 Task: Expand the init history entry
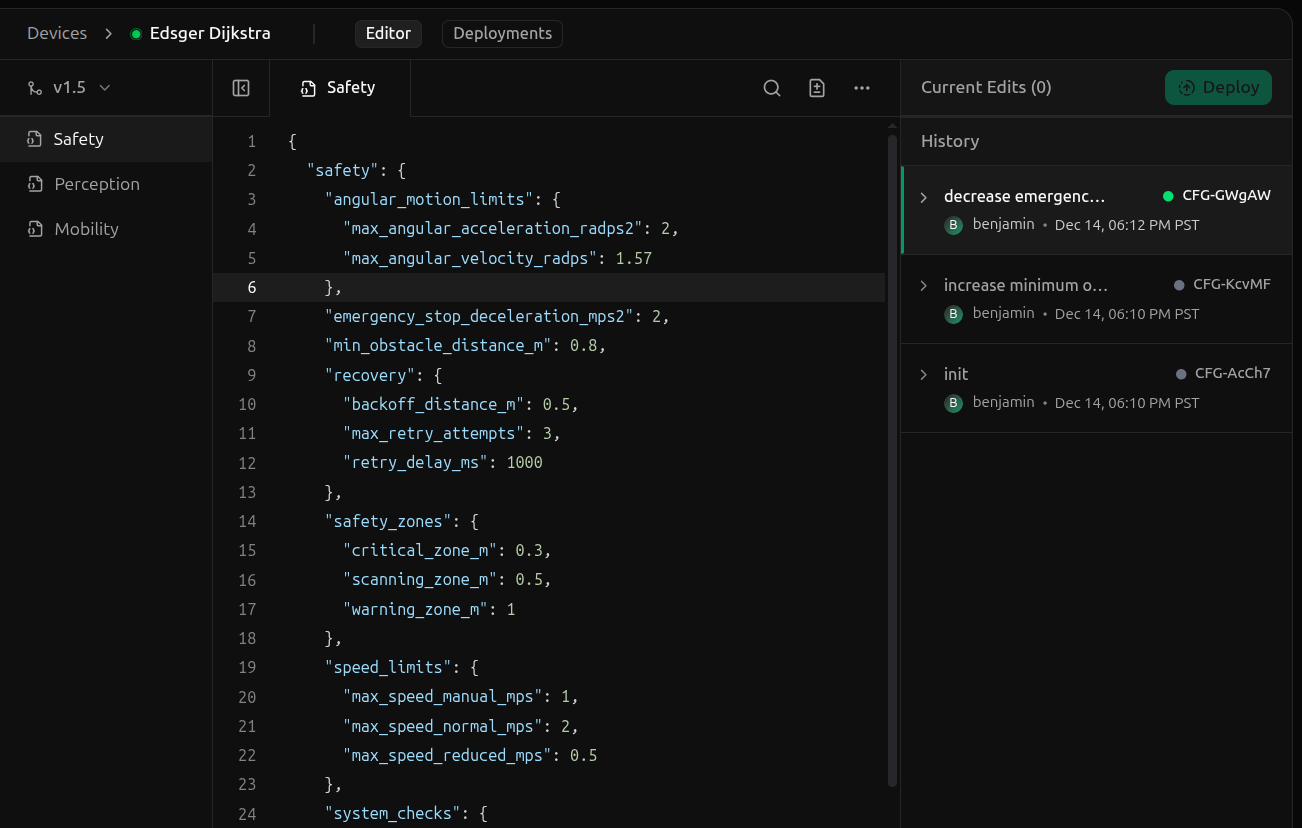pos(924,375)
